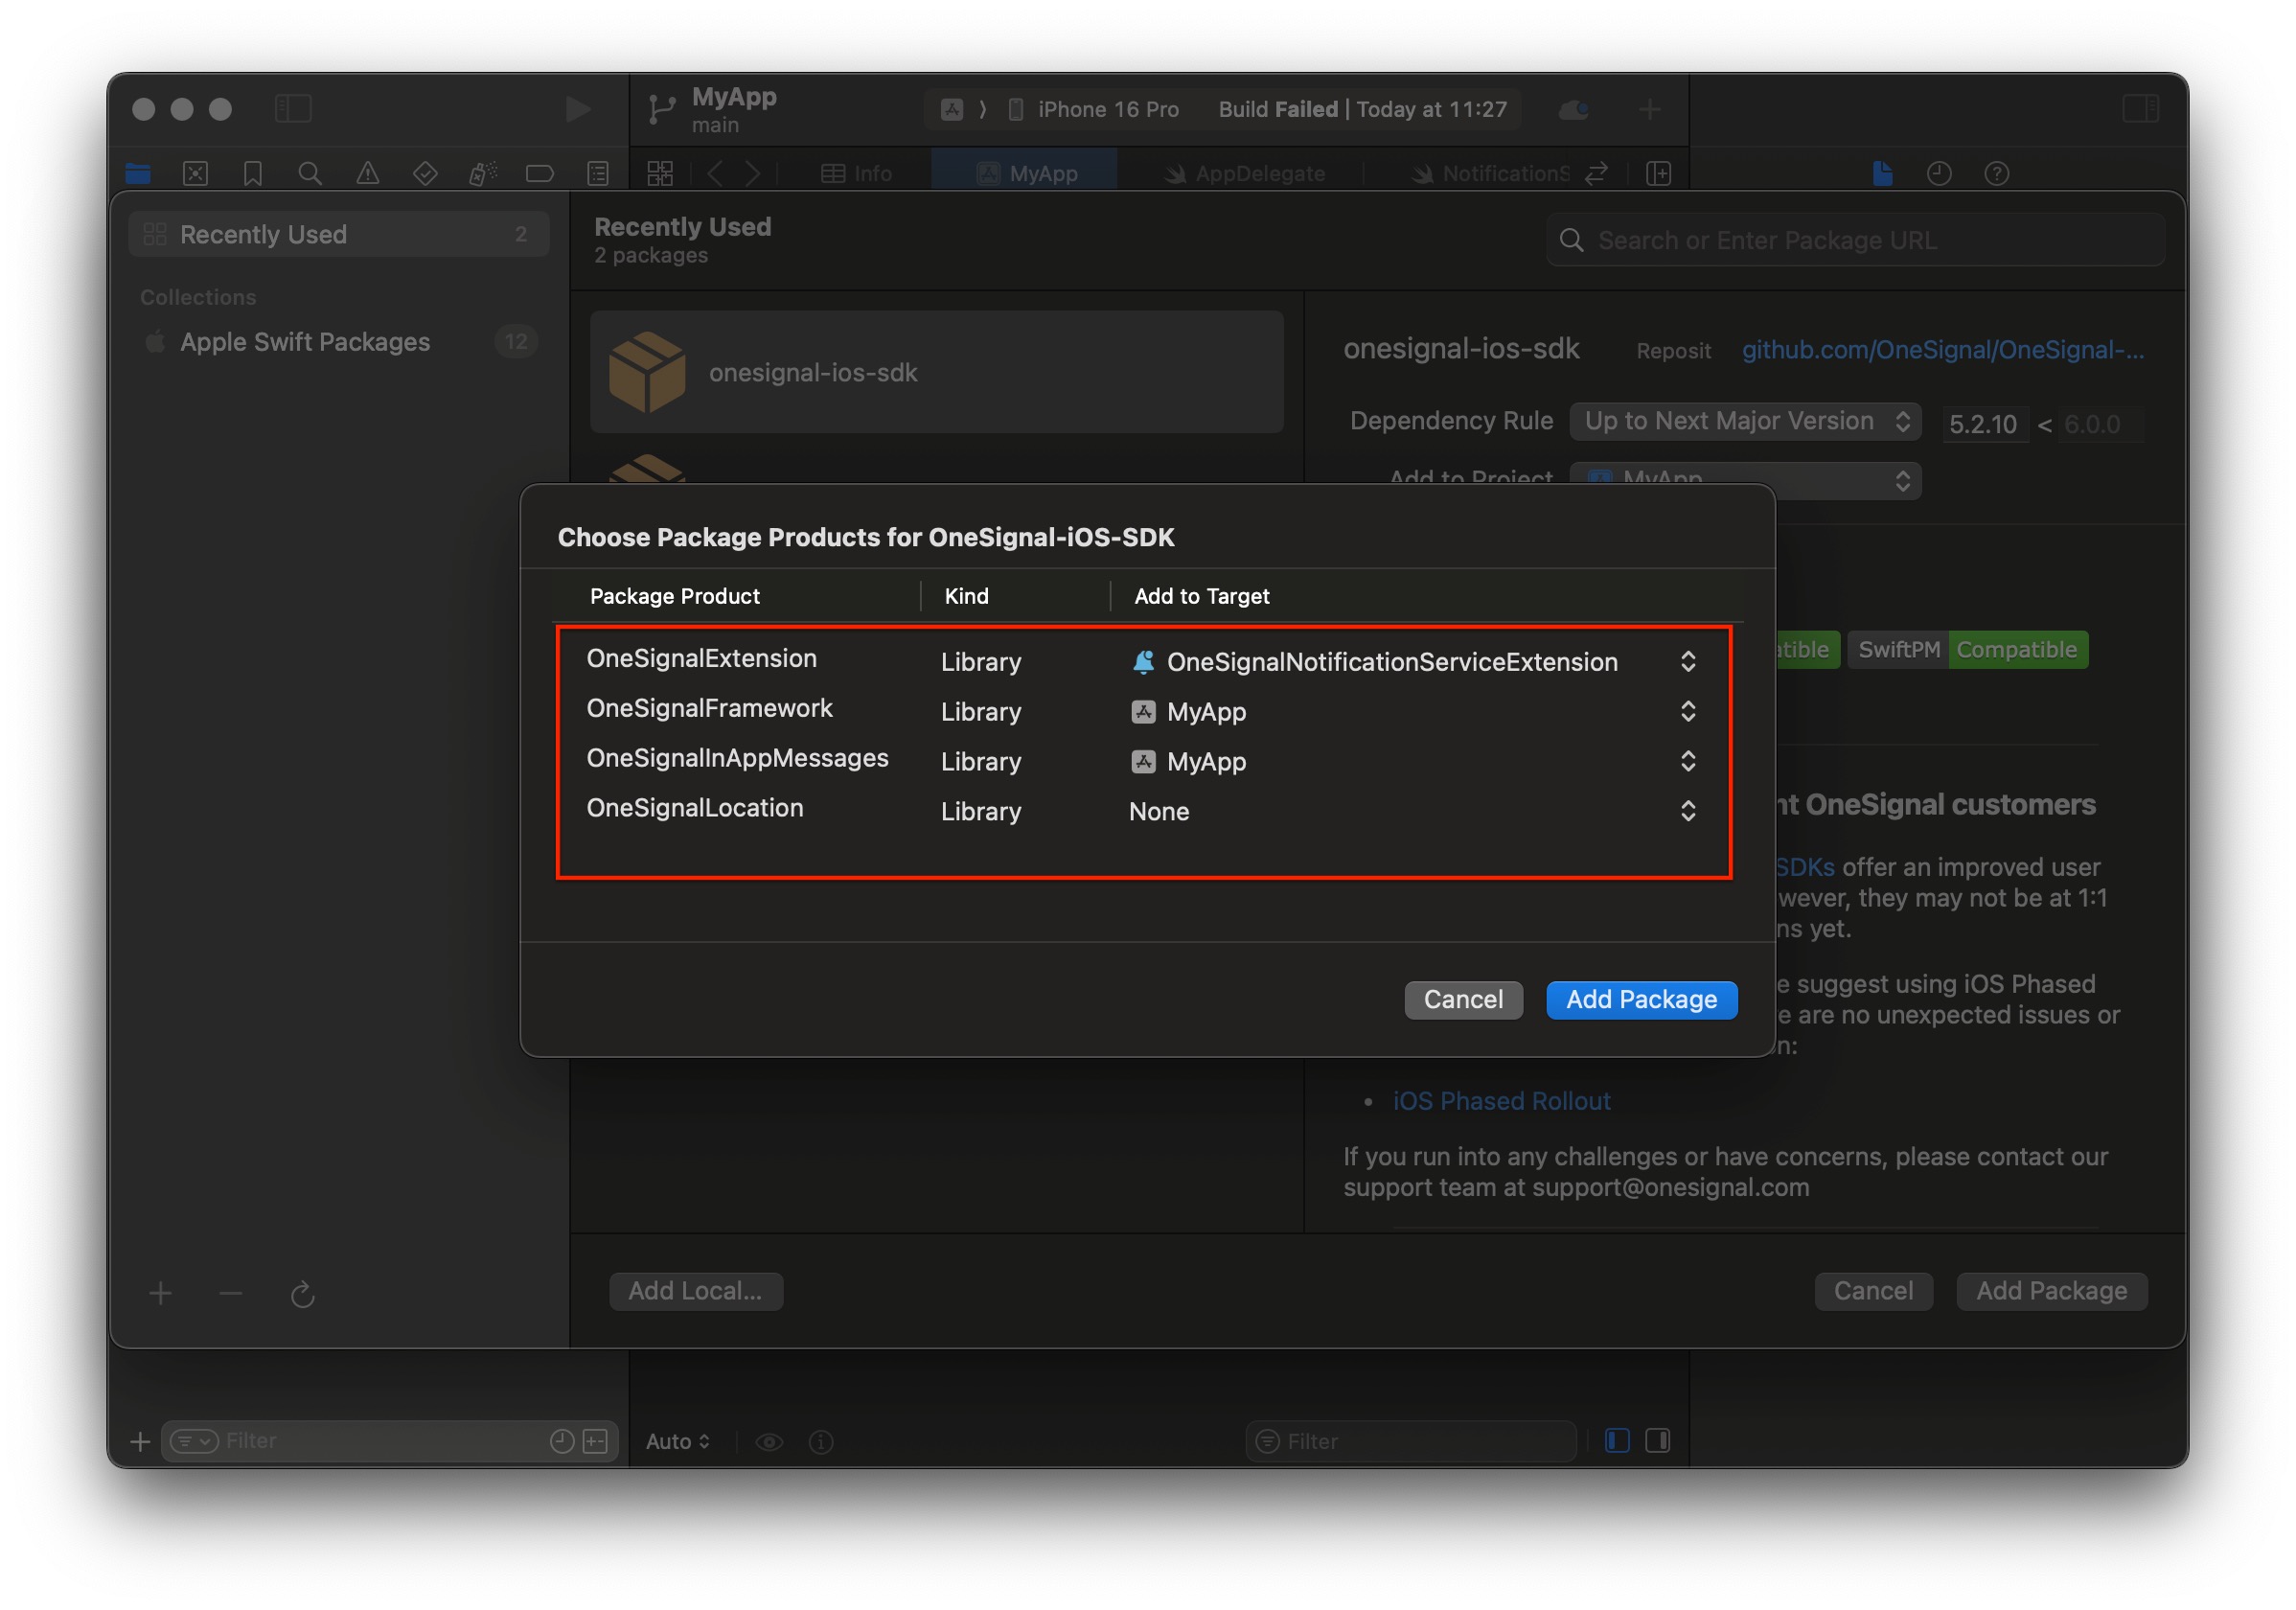
Task: Click the refresh collections icon
Action: [302, 1295]
